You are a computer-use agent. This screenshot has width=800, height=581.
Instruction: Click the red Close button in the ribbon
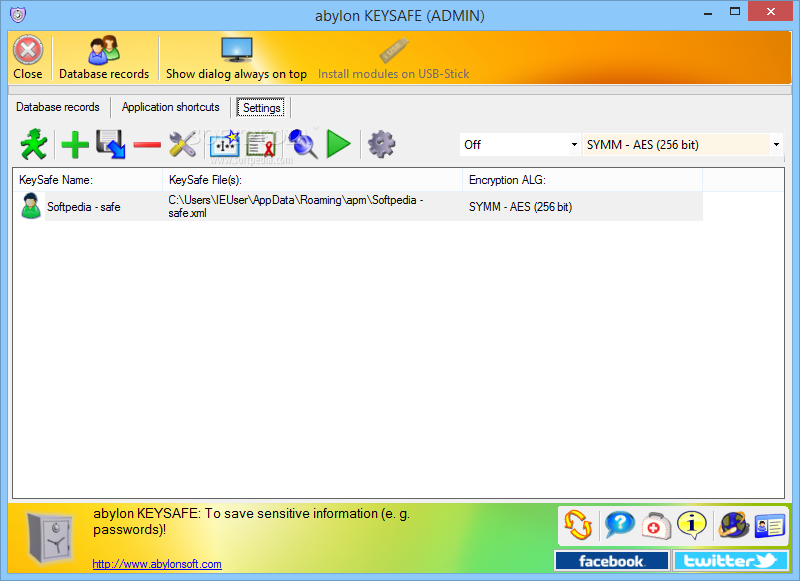[x=28, y=57]
